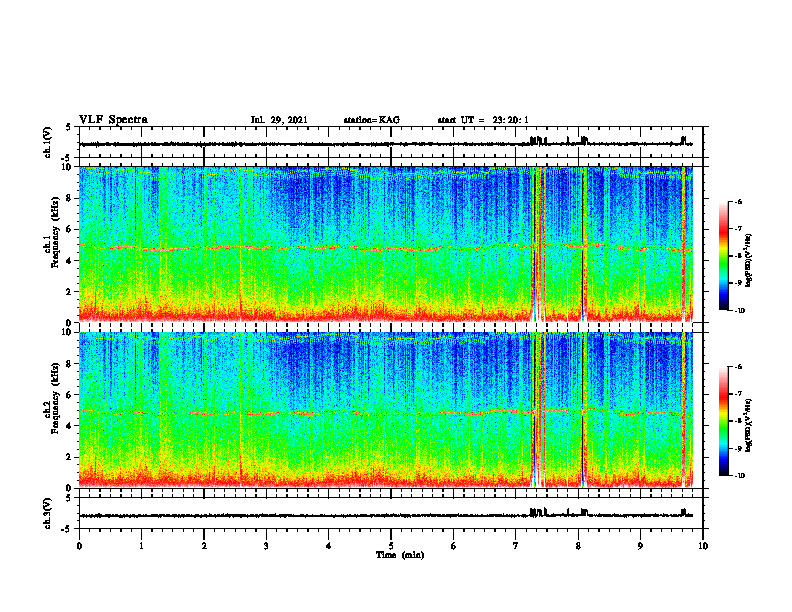This screenshot has width=792, height=612.
Task: Click time axis tick label '3'
Action: [x=266, y=546]
